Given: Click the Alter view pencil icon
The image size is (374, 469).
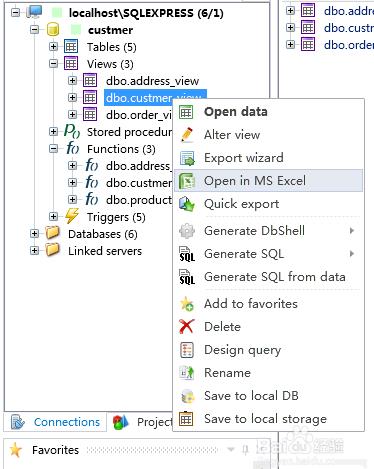Looking at the screenshot, I should [x=187, y=135].
